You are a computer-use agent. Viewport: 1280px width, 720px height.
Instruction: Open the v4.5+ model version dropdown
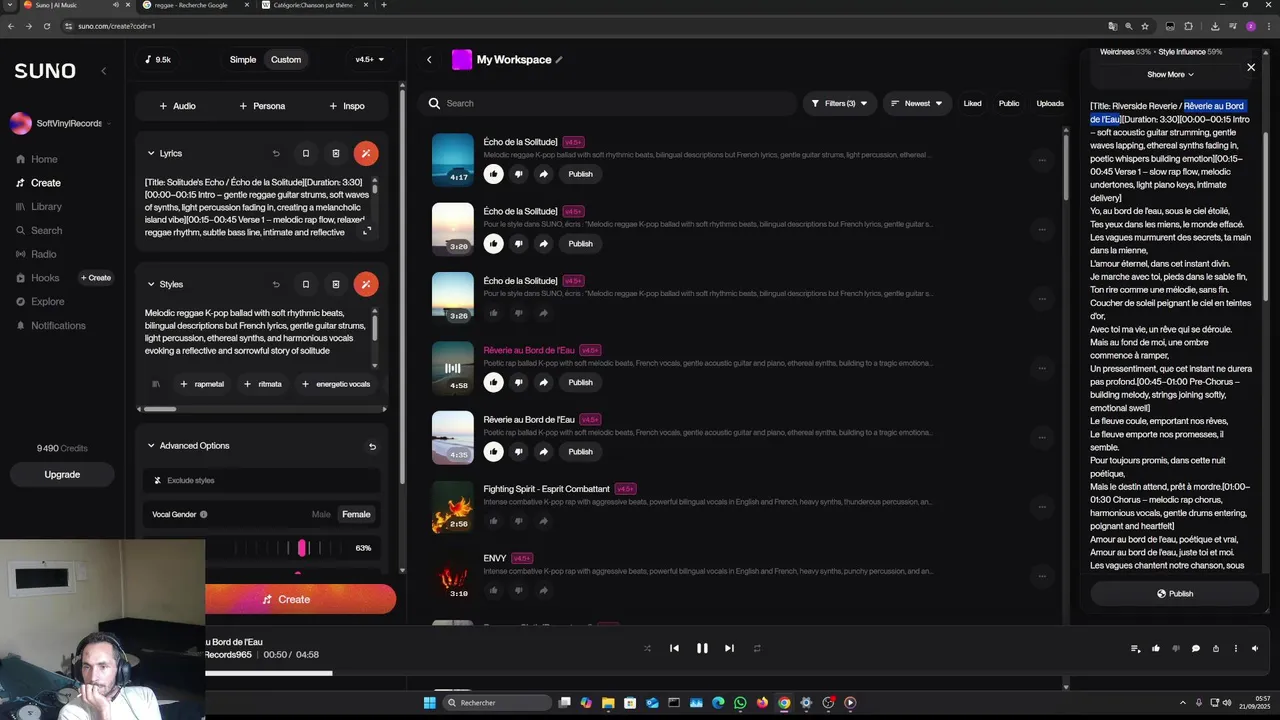pyautogui.click(x=370, y=59)
